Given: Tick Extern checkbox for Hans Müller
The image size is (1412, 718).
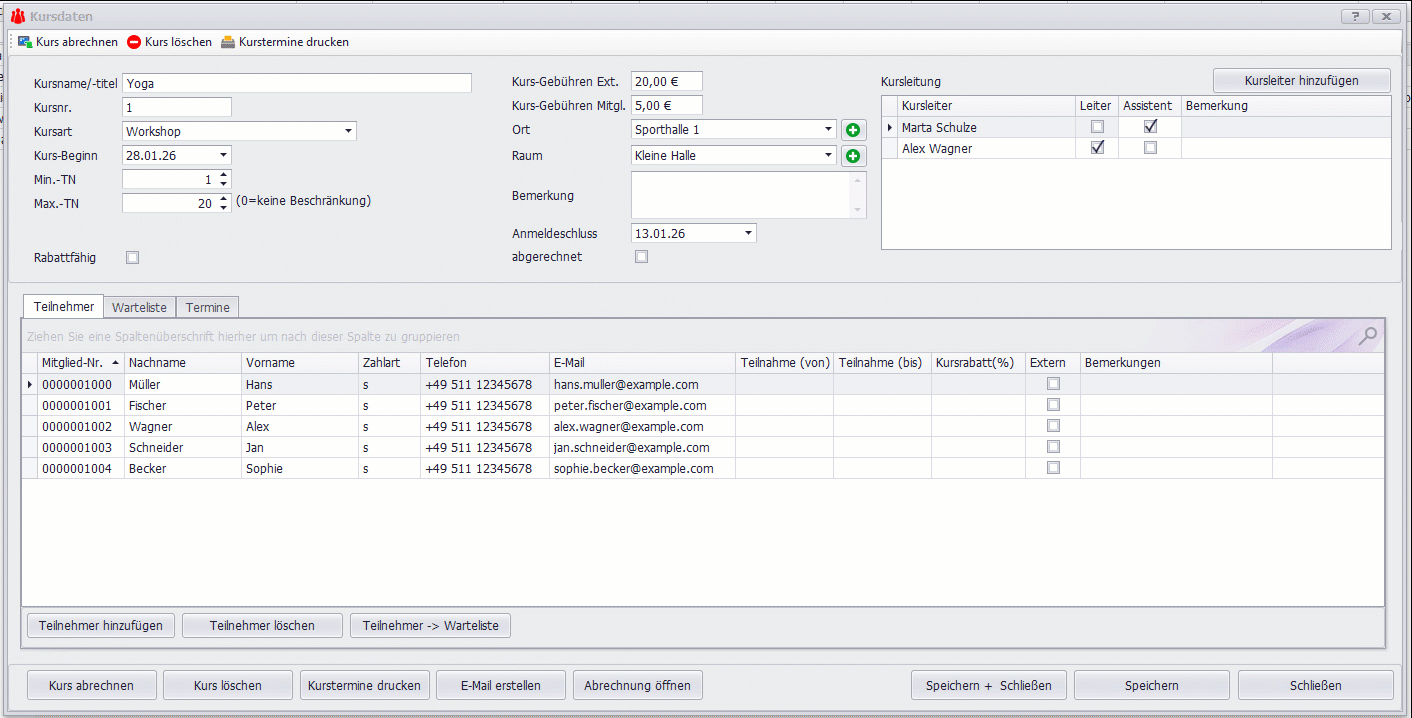Looking at the screenshot, I should tap(1053, 384).
